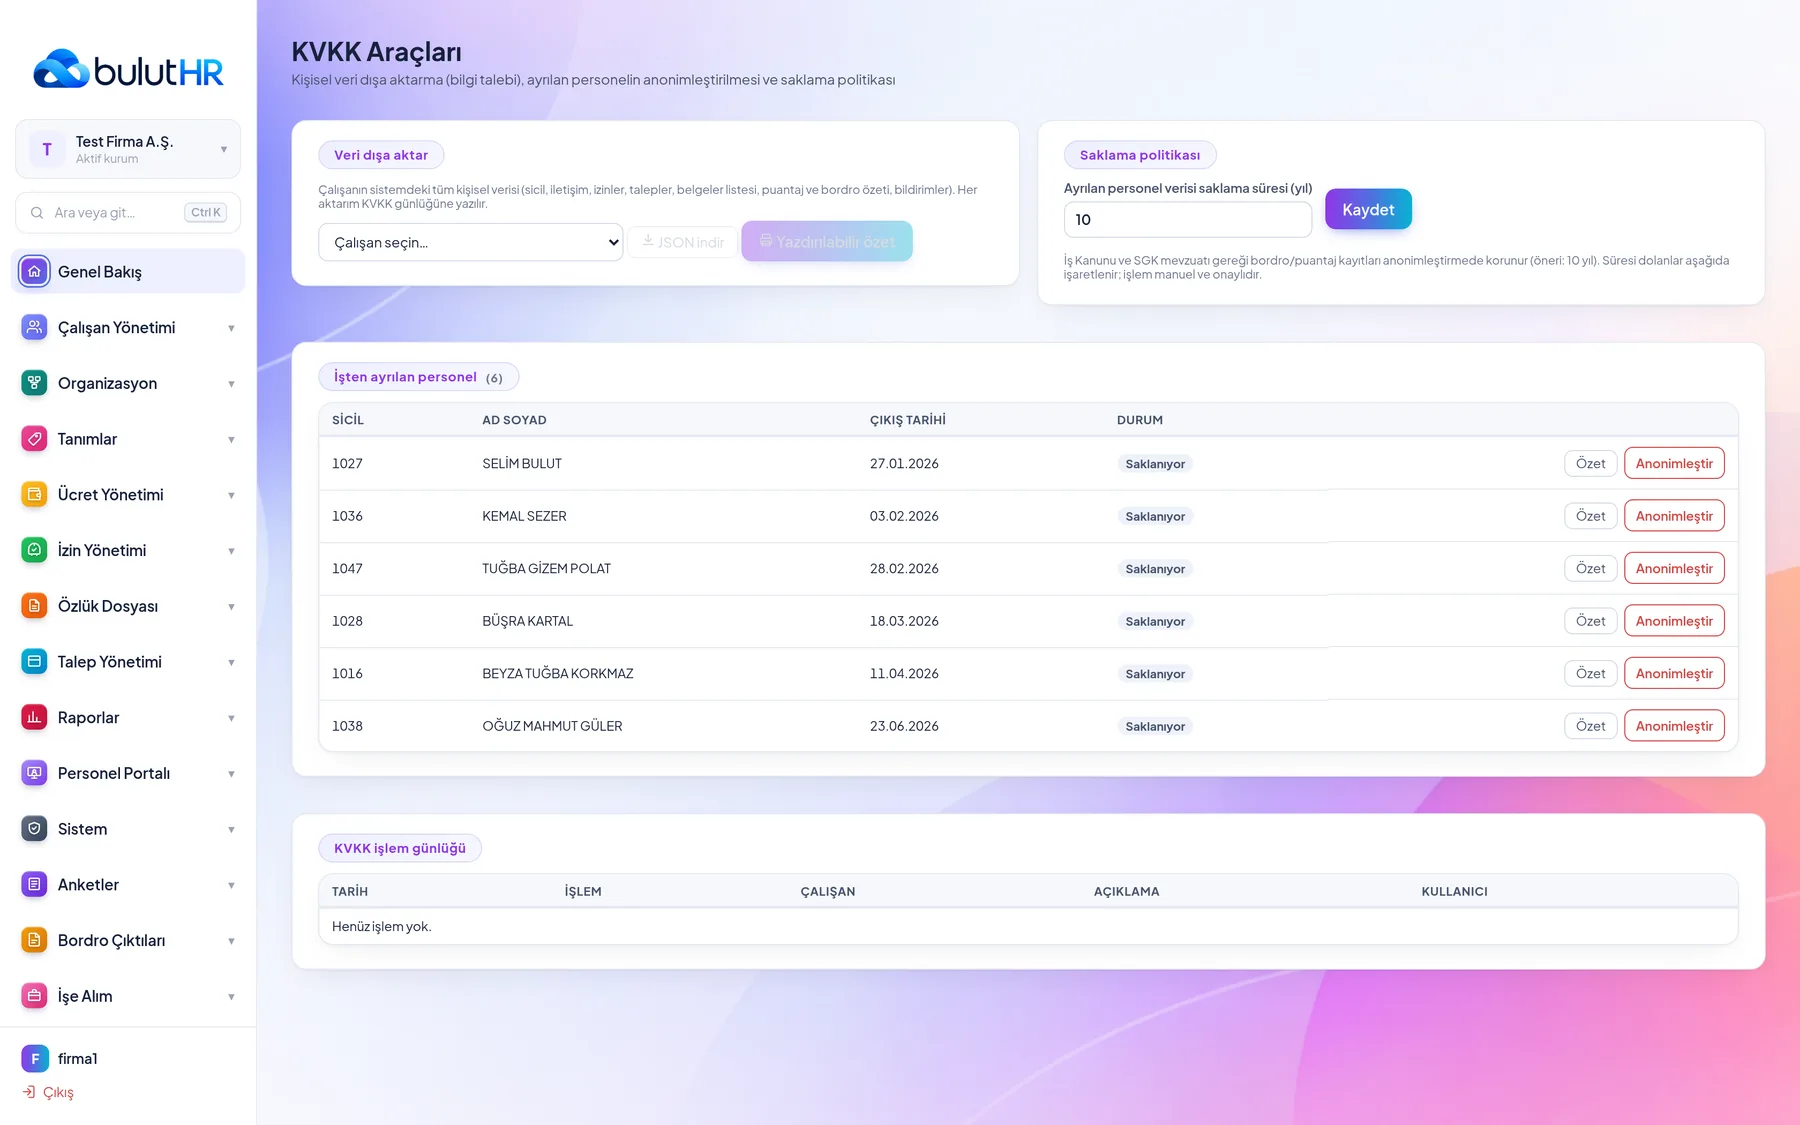
Task: Expand the Raporlar menu arrow
Action: [231, 718]
